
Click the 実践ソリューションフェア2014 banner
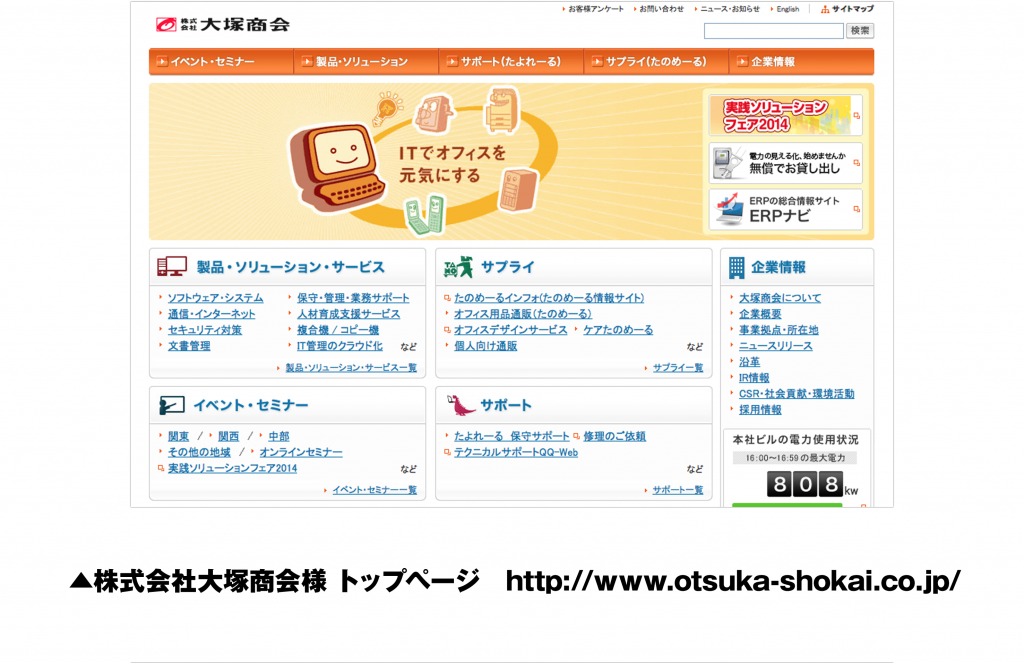click(x=786, y=116)
